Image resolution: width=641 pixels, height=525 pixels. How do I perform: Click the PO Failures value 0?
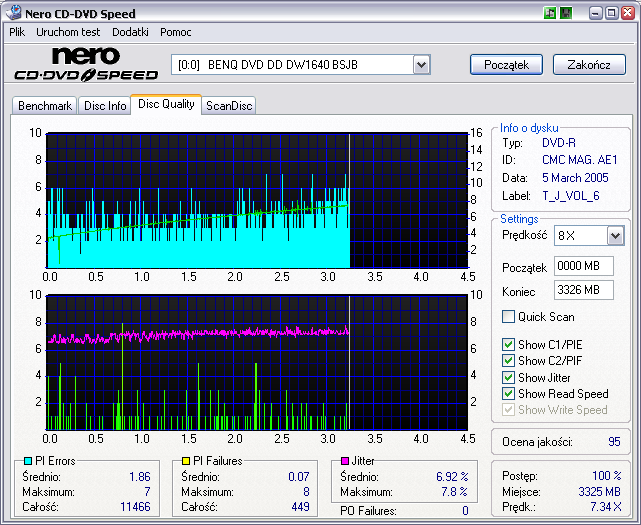(x=465, y=511)
